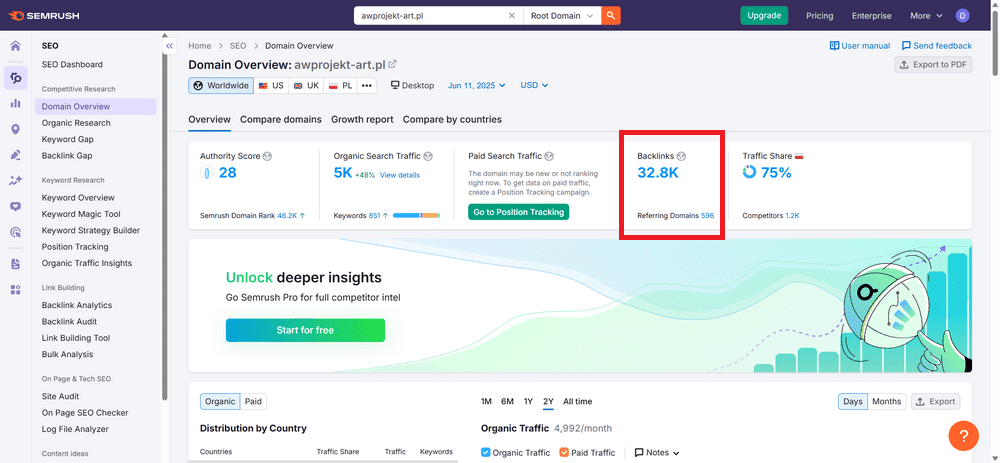This screenshot has width=1000, height=463.
Task: Open the Home icon in left rail
Action: tap(15, 46)
